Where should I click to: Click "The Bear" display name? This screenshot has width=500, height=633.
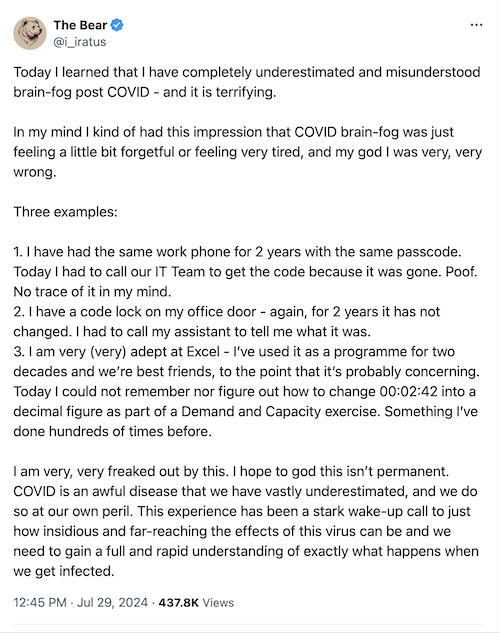[80, 25]
